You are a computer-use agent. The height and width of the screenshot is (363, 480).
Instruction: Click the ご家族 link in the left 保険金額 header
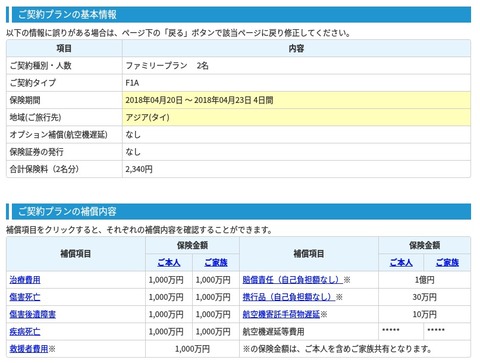pos(216,263)
